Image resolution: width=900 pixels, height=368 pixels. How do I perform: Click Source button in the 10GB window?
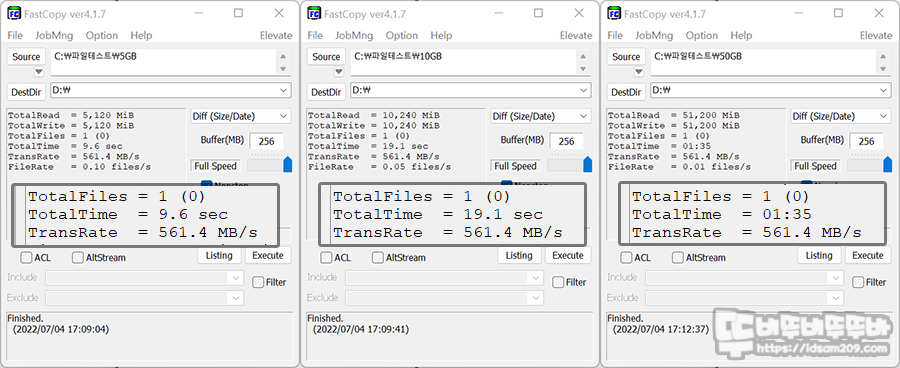326,57
